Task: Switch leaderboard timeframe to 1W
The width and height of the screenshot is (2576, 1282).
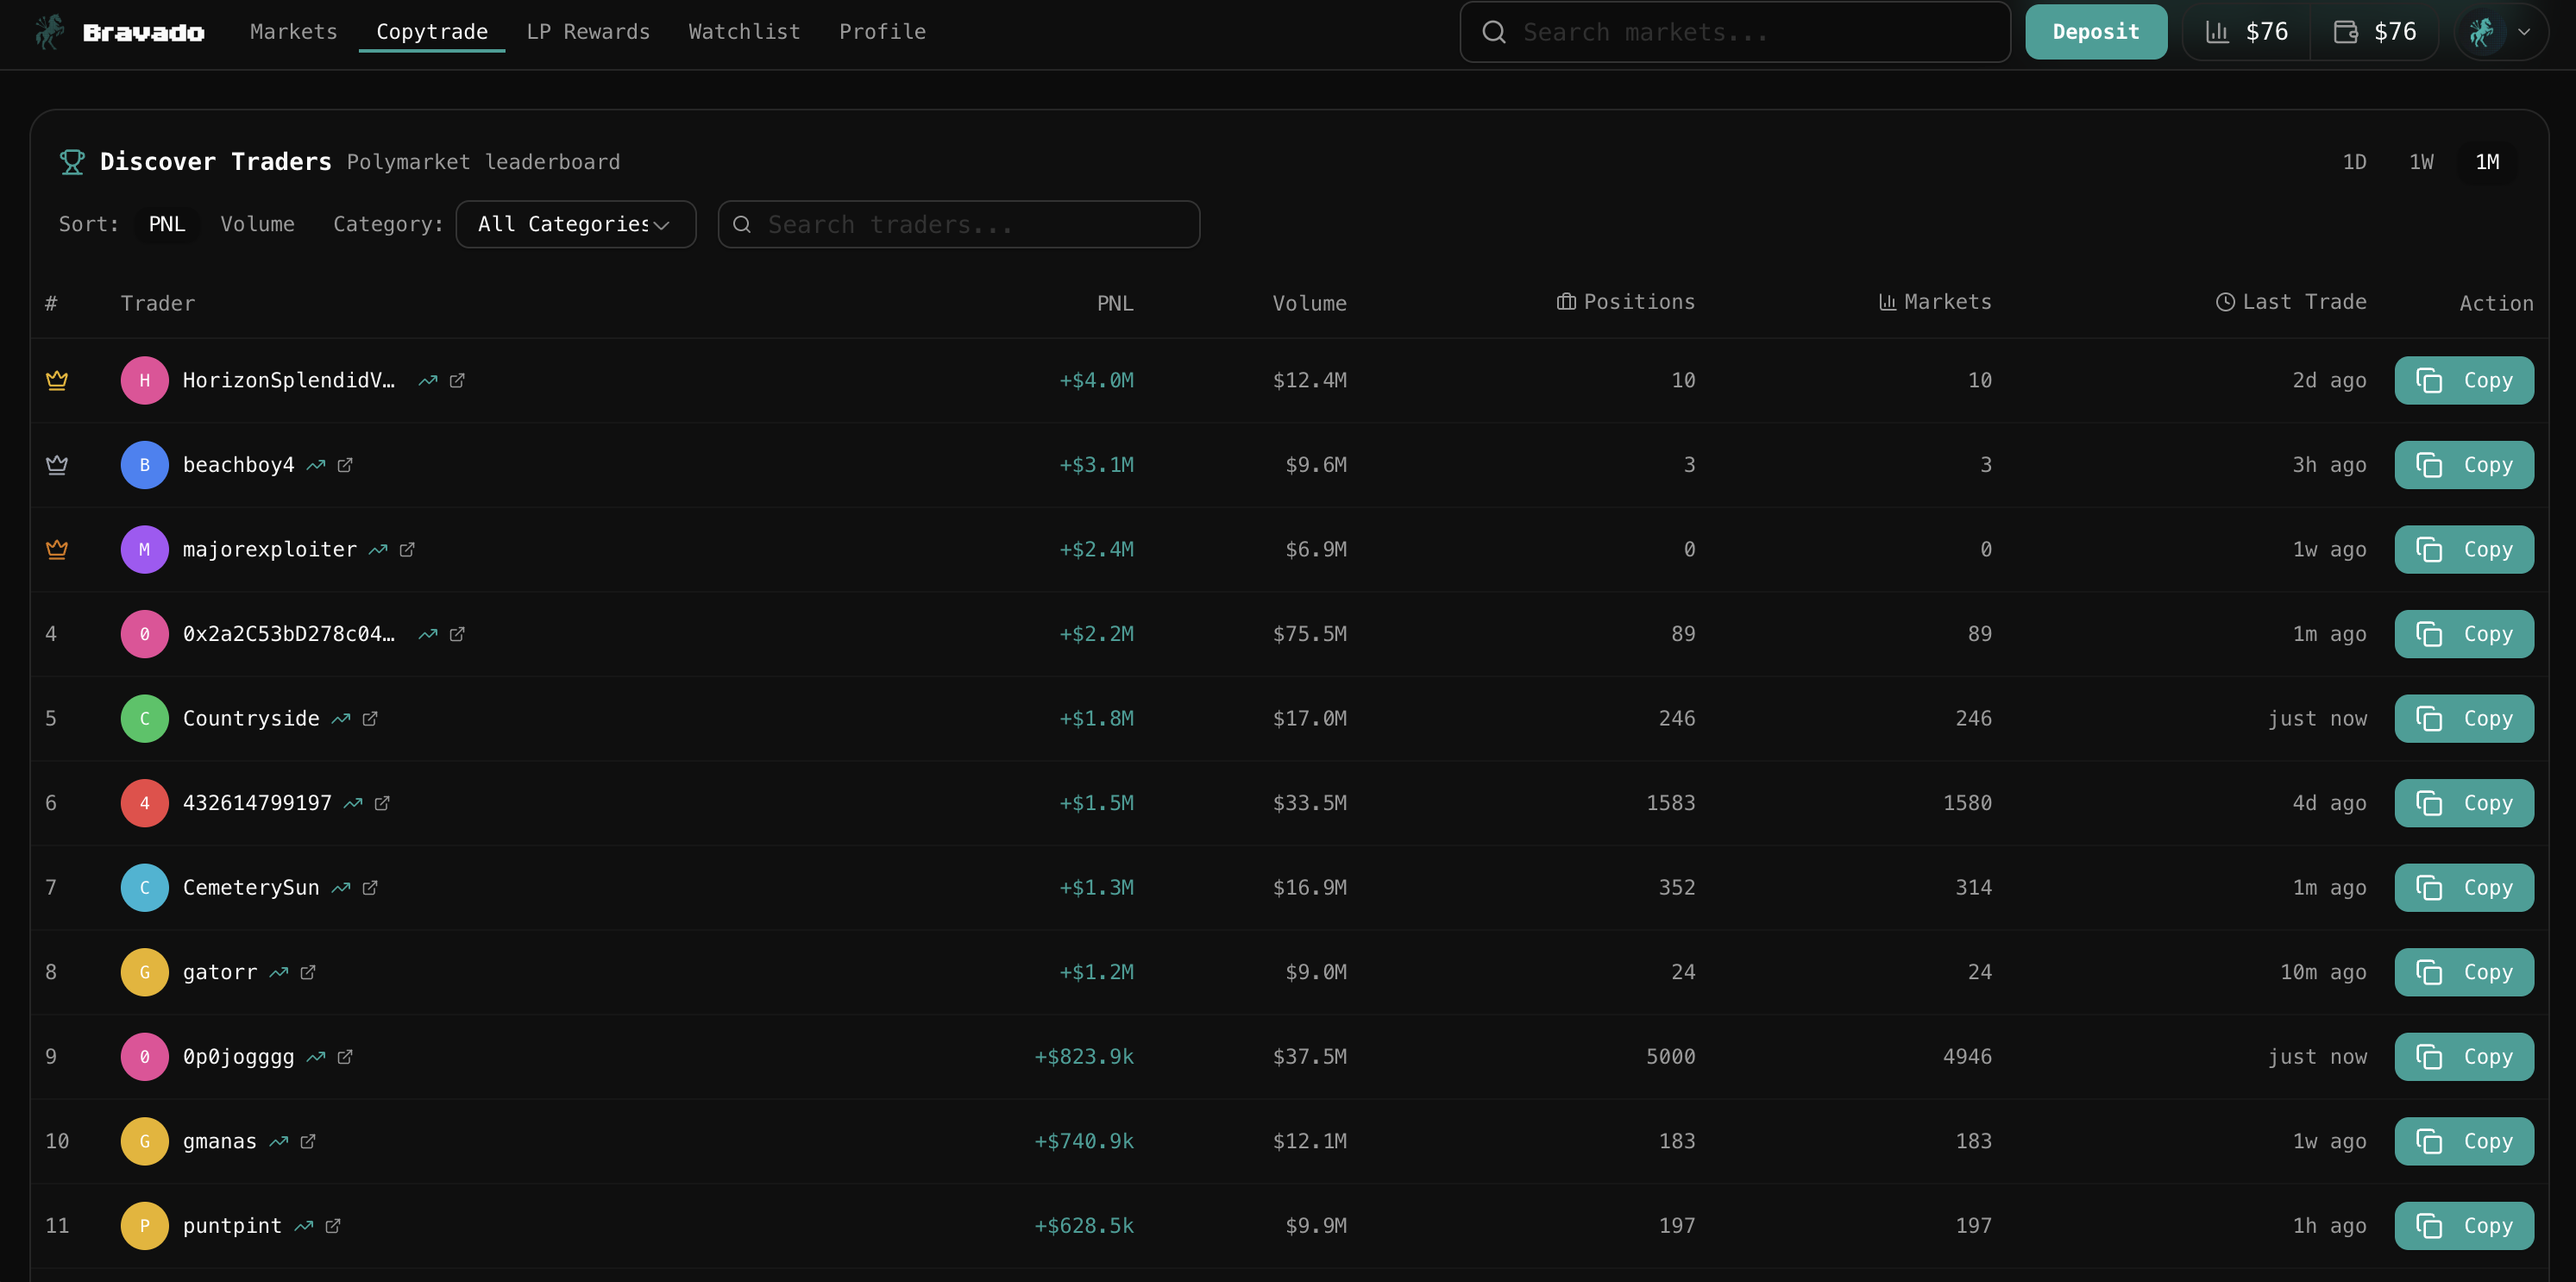Action: click(2420, 162)
